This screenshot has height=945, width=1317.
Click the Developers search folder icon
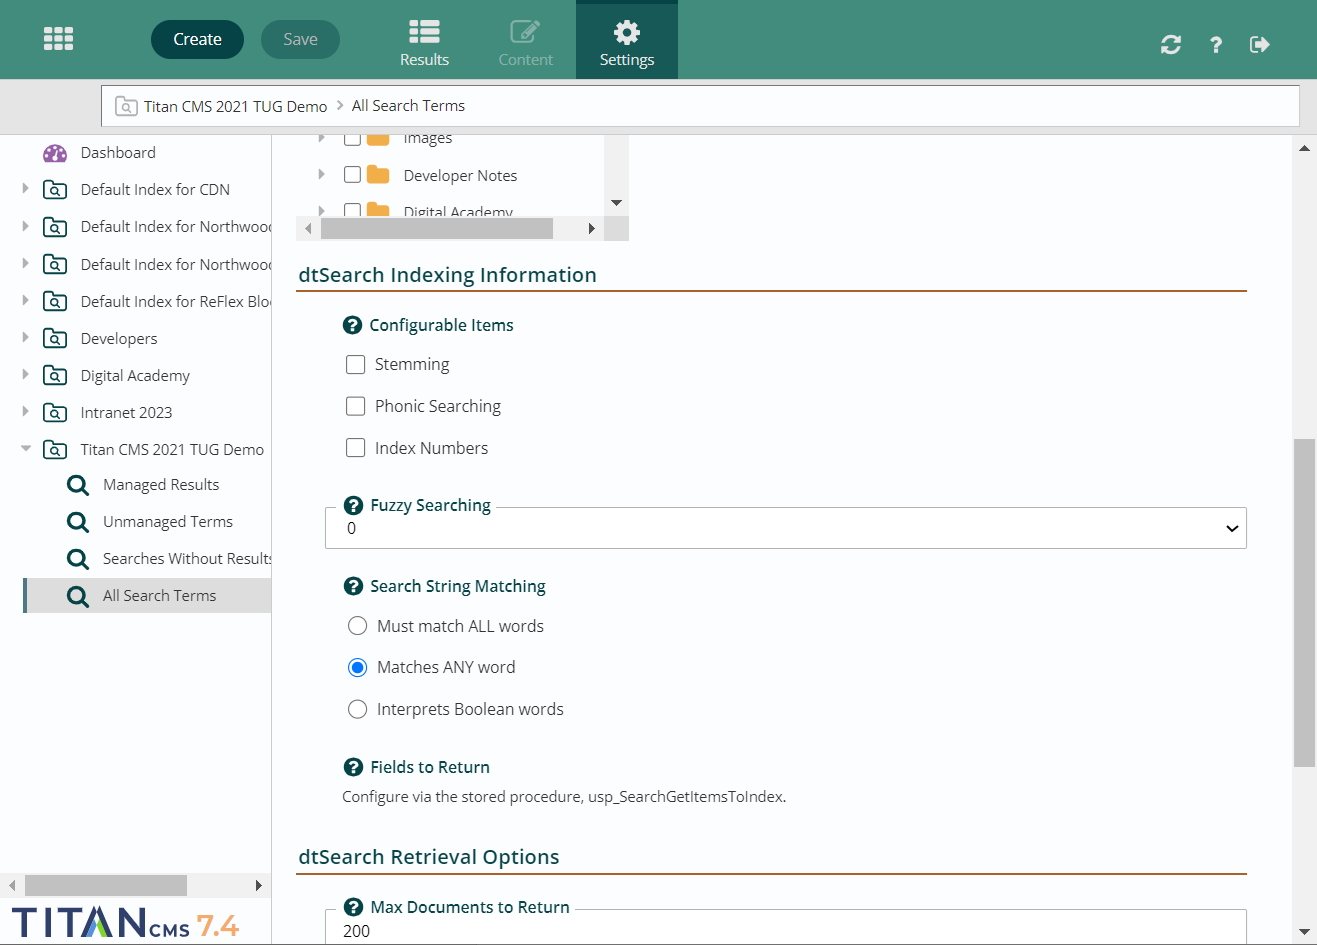point(55,339)
